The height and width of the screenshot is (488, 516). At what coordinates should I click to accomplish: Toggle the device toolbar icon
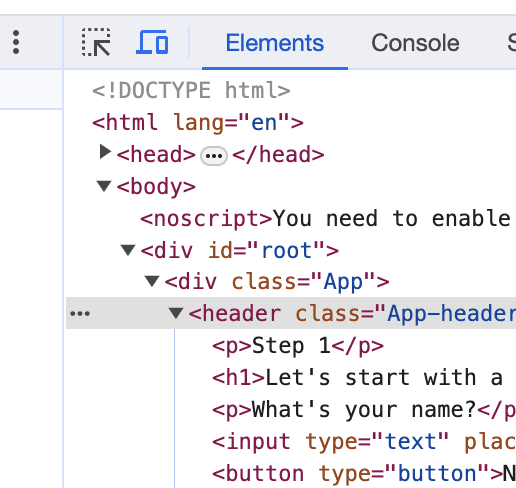pos(152,42)
